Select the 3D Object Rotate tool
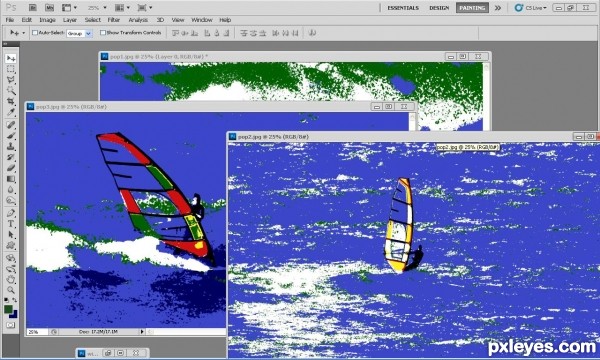This screenshot has width=600, height=360. click(x=11, y=258)
